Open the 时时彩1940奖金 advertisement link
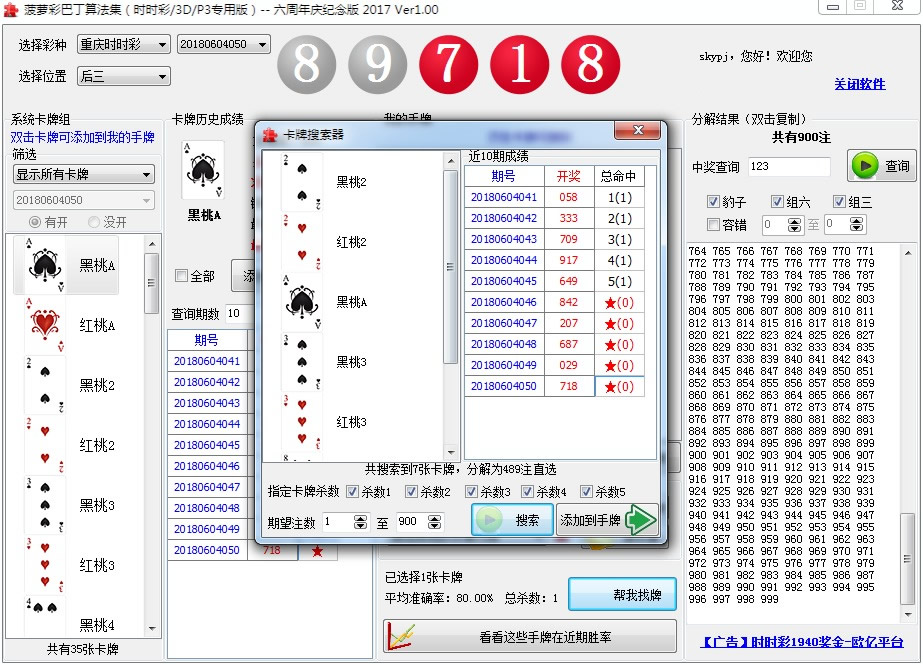923x665 pixels. 801,642
